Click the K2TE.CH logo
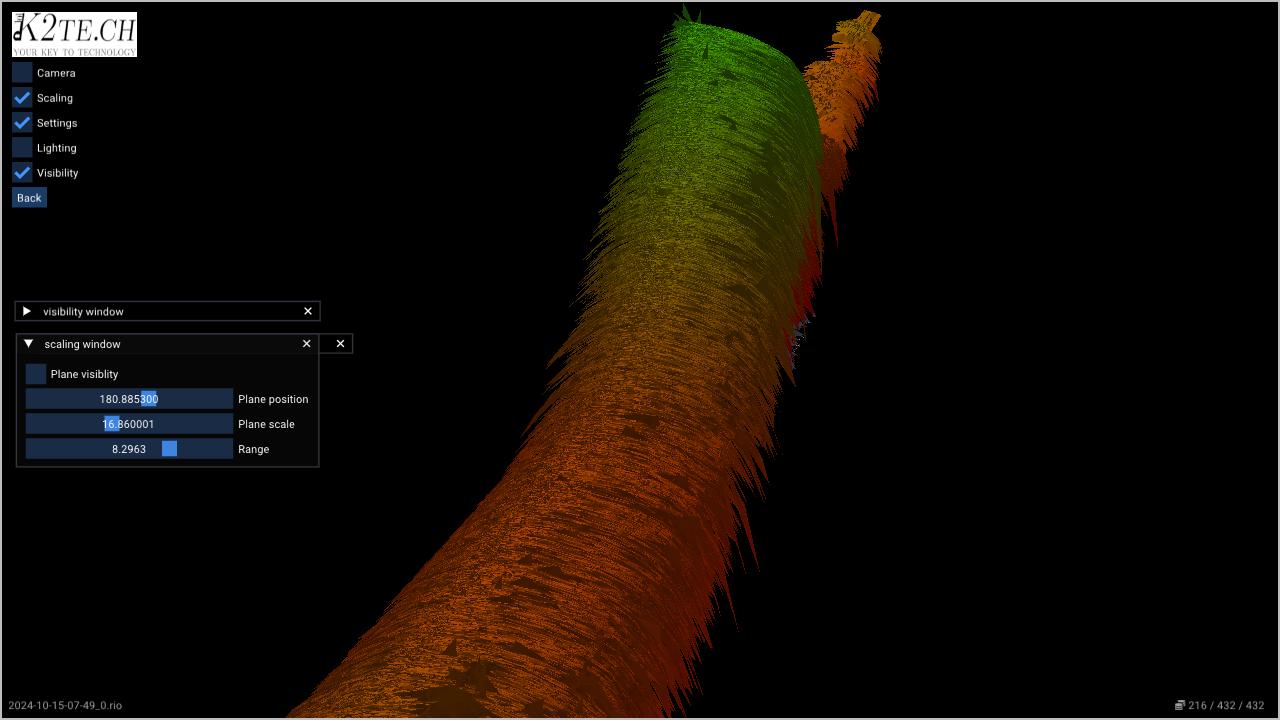This screenshot has width=1280, height=720. coord(74,34)
